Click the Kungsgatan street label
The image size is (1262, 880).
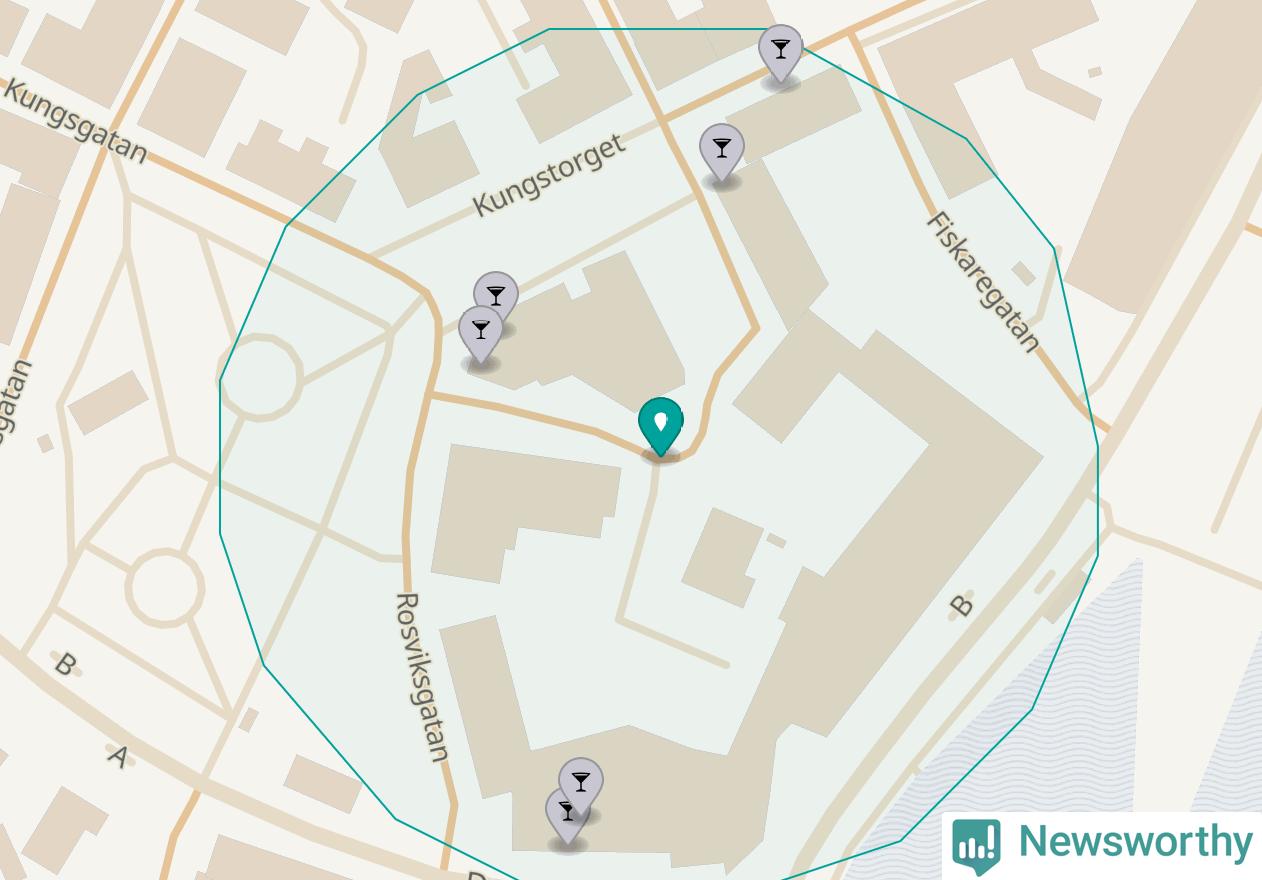pos(76,121)
